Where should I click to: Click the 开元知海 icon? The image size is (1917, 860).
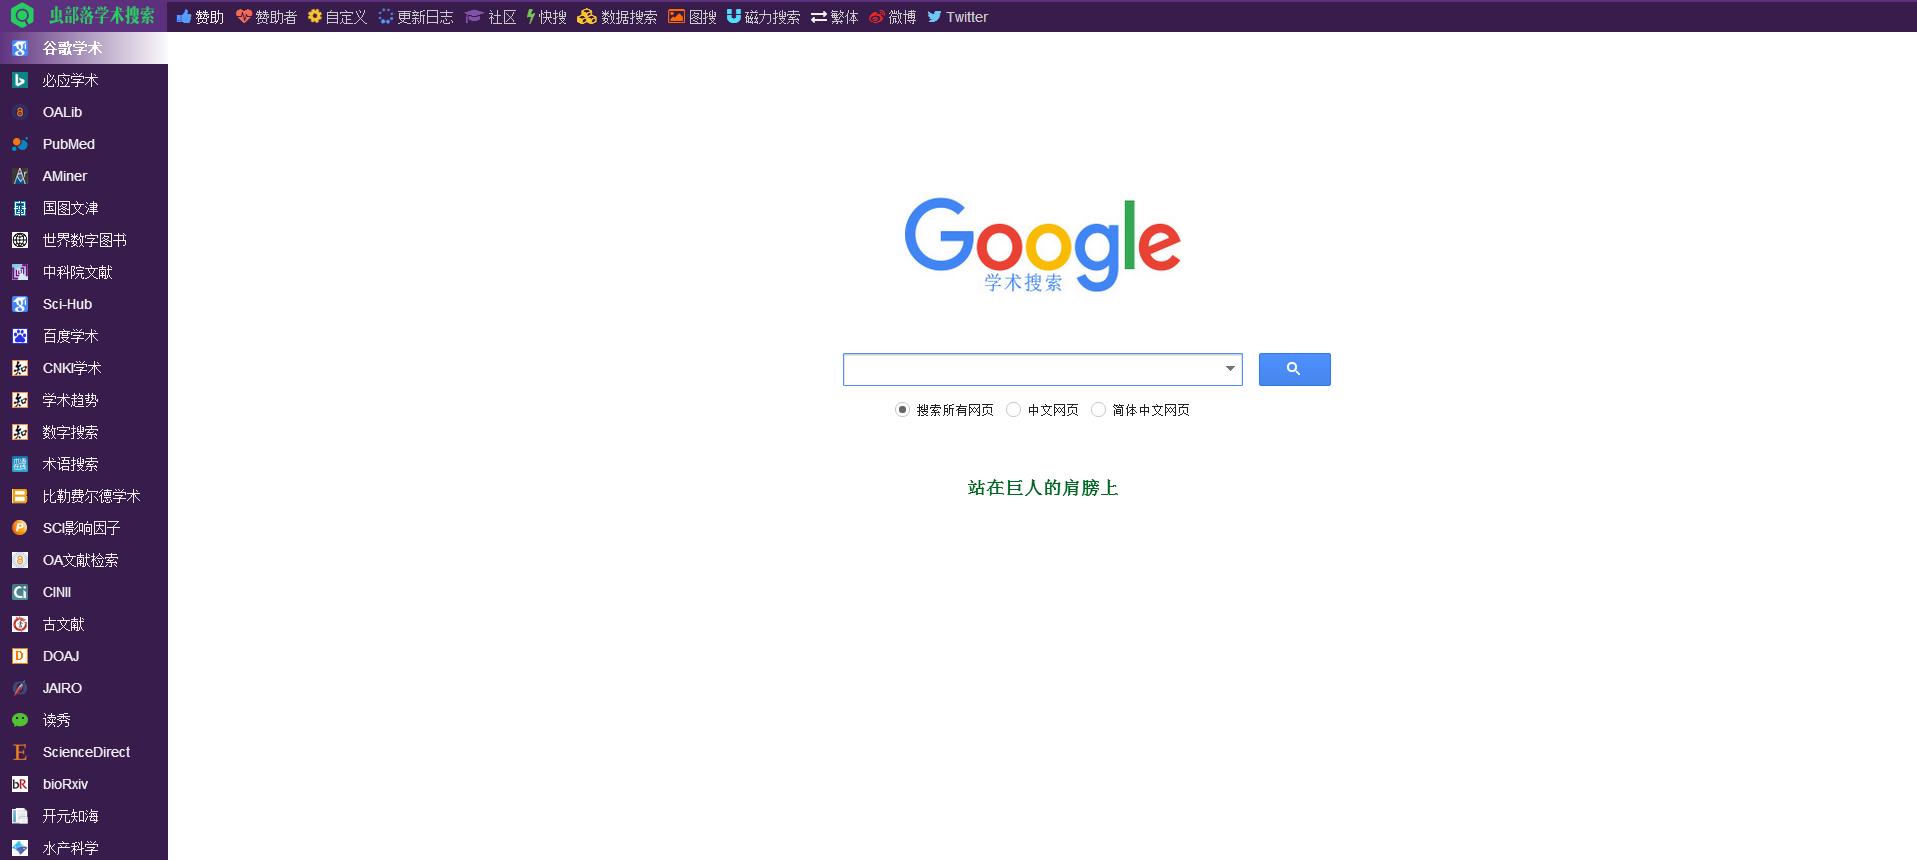(20, 816)
